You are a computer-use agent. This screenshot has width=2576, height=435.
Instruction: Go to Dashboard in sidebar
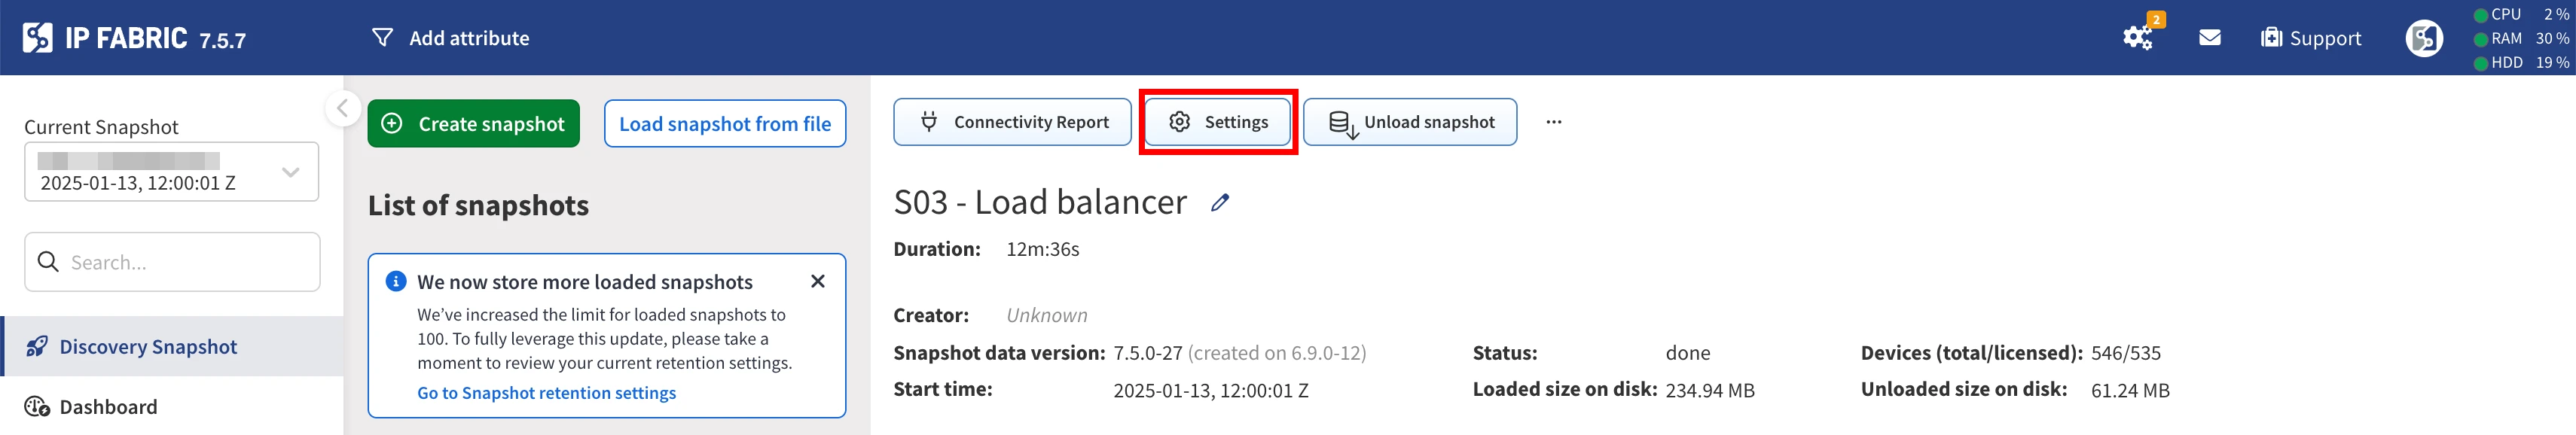click(x=108, y=407)
